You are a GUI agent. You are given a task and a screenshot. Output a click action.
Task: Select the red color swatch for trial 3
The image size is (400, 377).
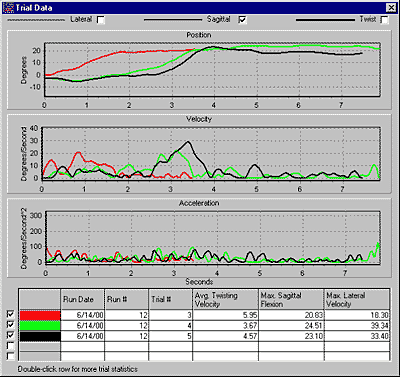coord(40,315)
